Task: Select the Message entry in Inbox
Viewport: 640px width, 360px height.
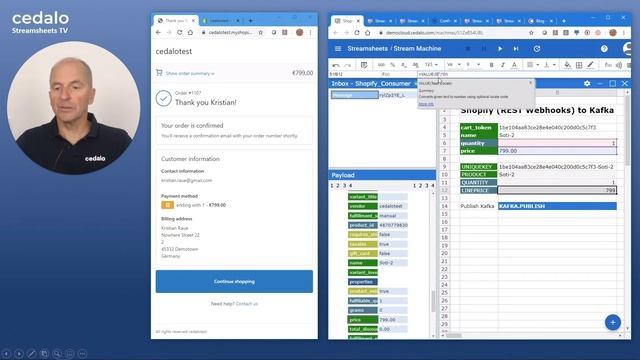Action: [x=354, y=95]
